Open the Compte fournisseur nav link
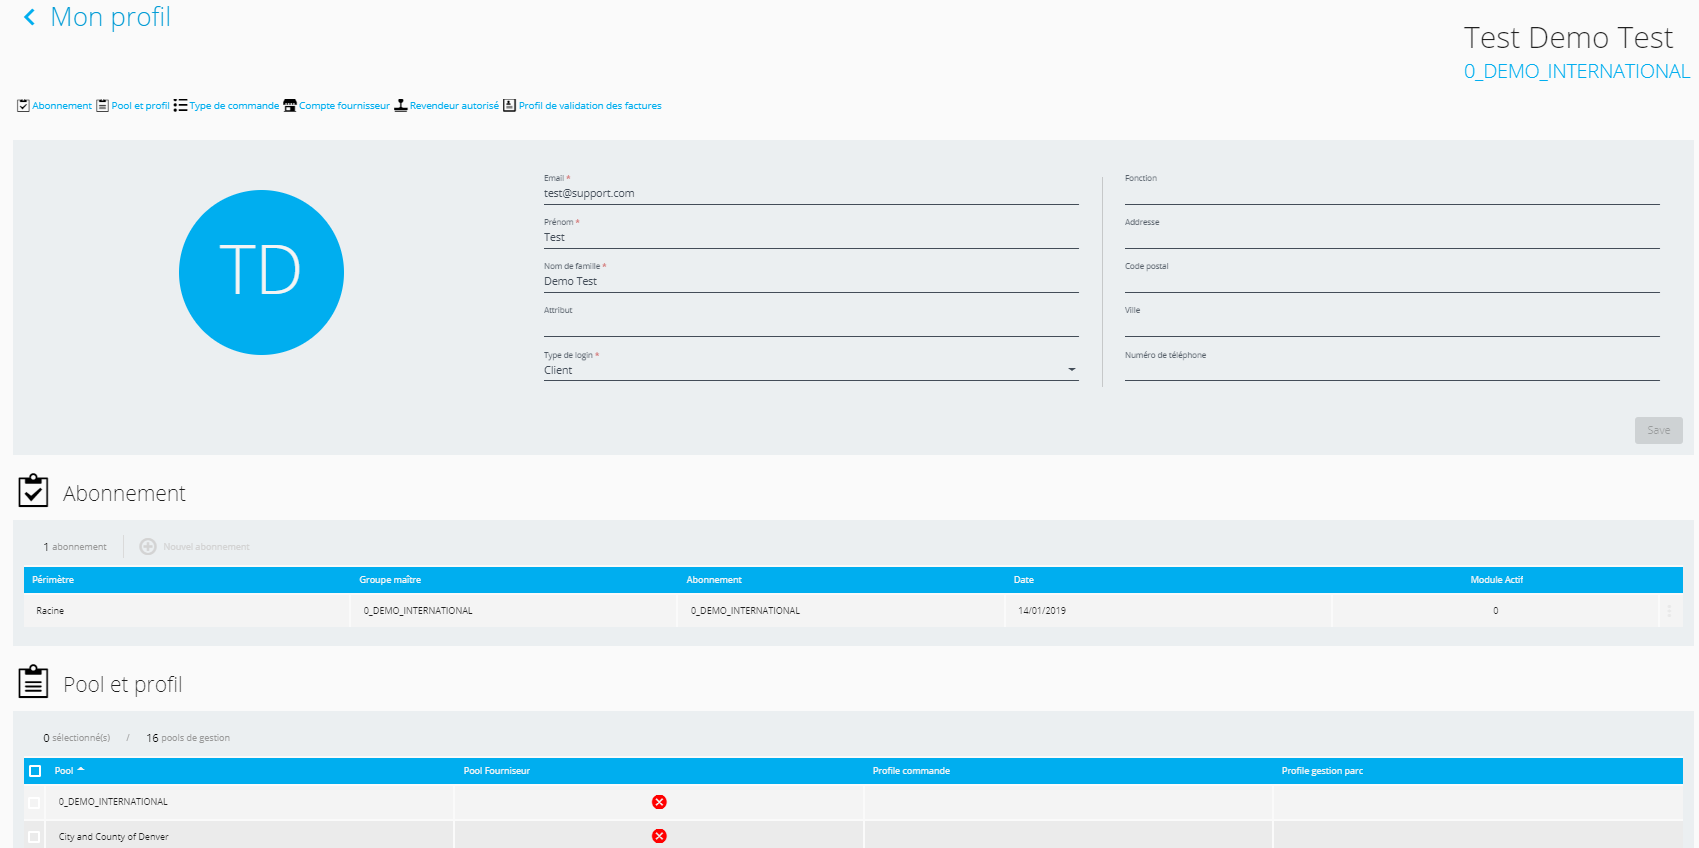This screenshot has height=848, width=1699. [344, 106]
